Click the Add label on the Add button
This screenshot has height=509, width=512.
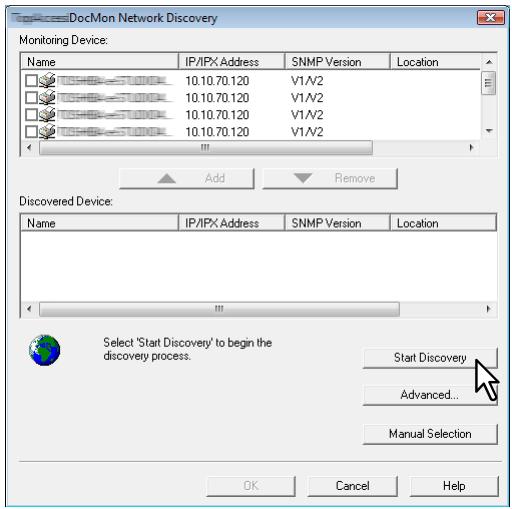(215, 178)
